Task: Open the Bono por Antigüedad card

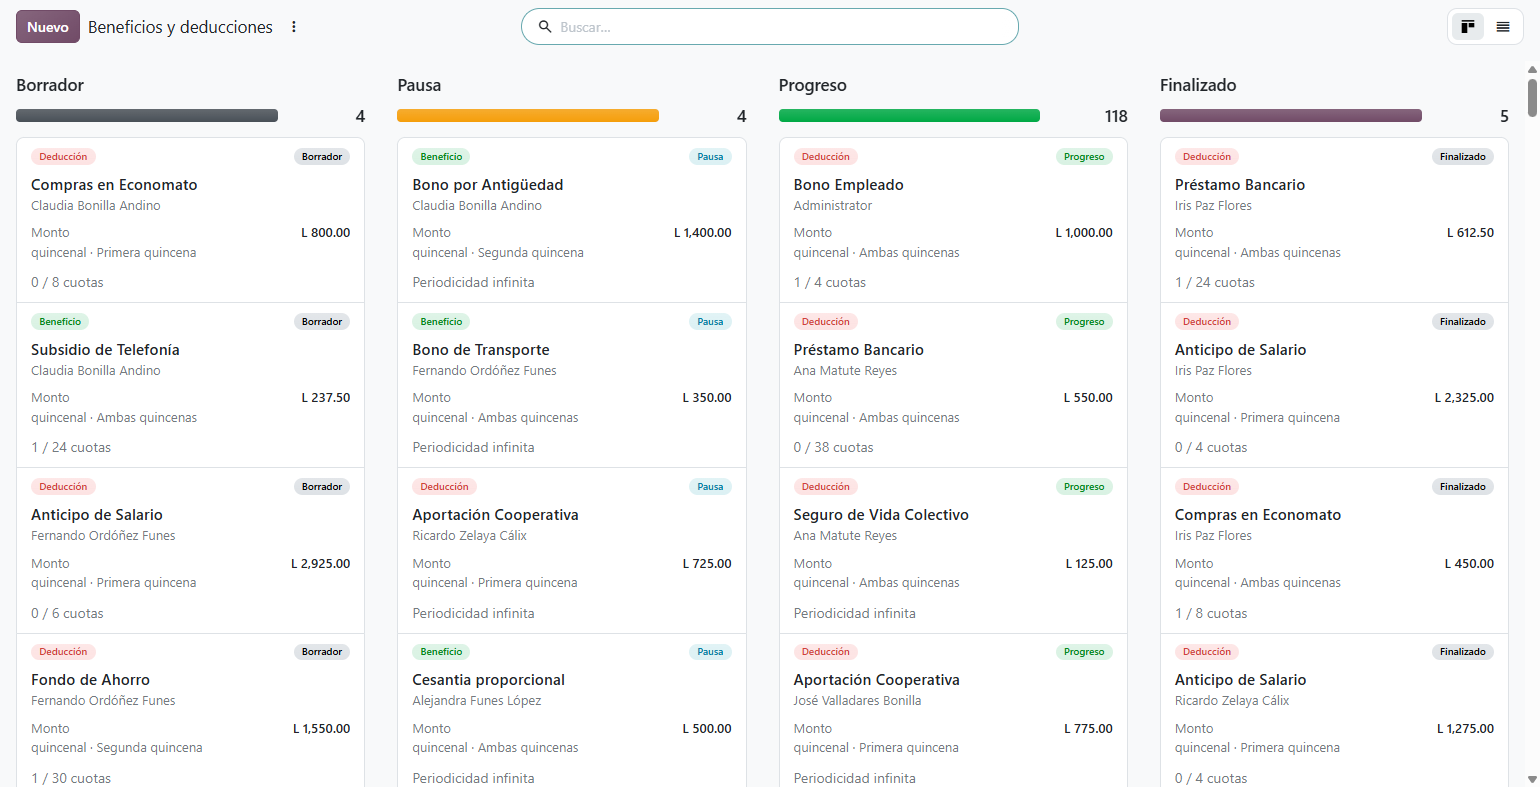Action: click(572, 220)
